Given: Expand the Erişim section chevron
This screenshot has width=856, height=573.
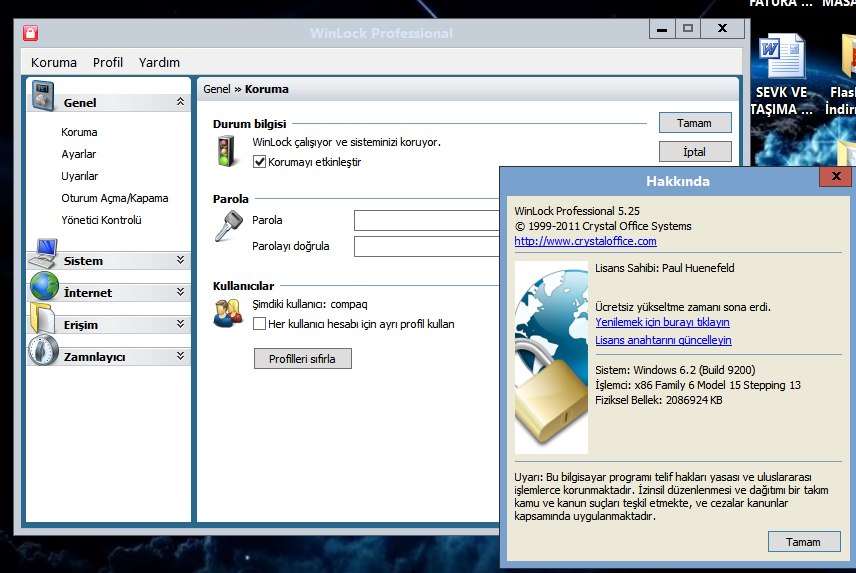Looking at the screenshot, I should pyautogui.click(x=180, y=324).
